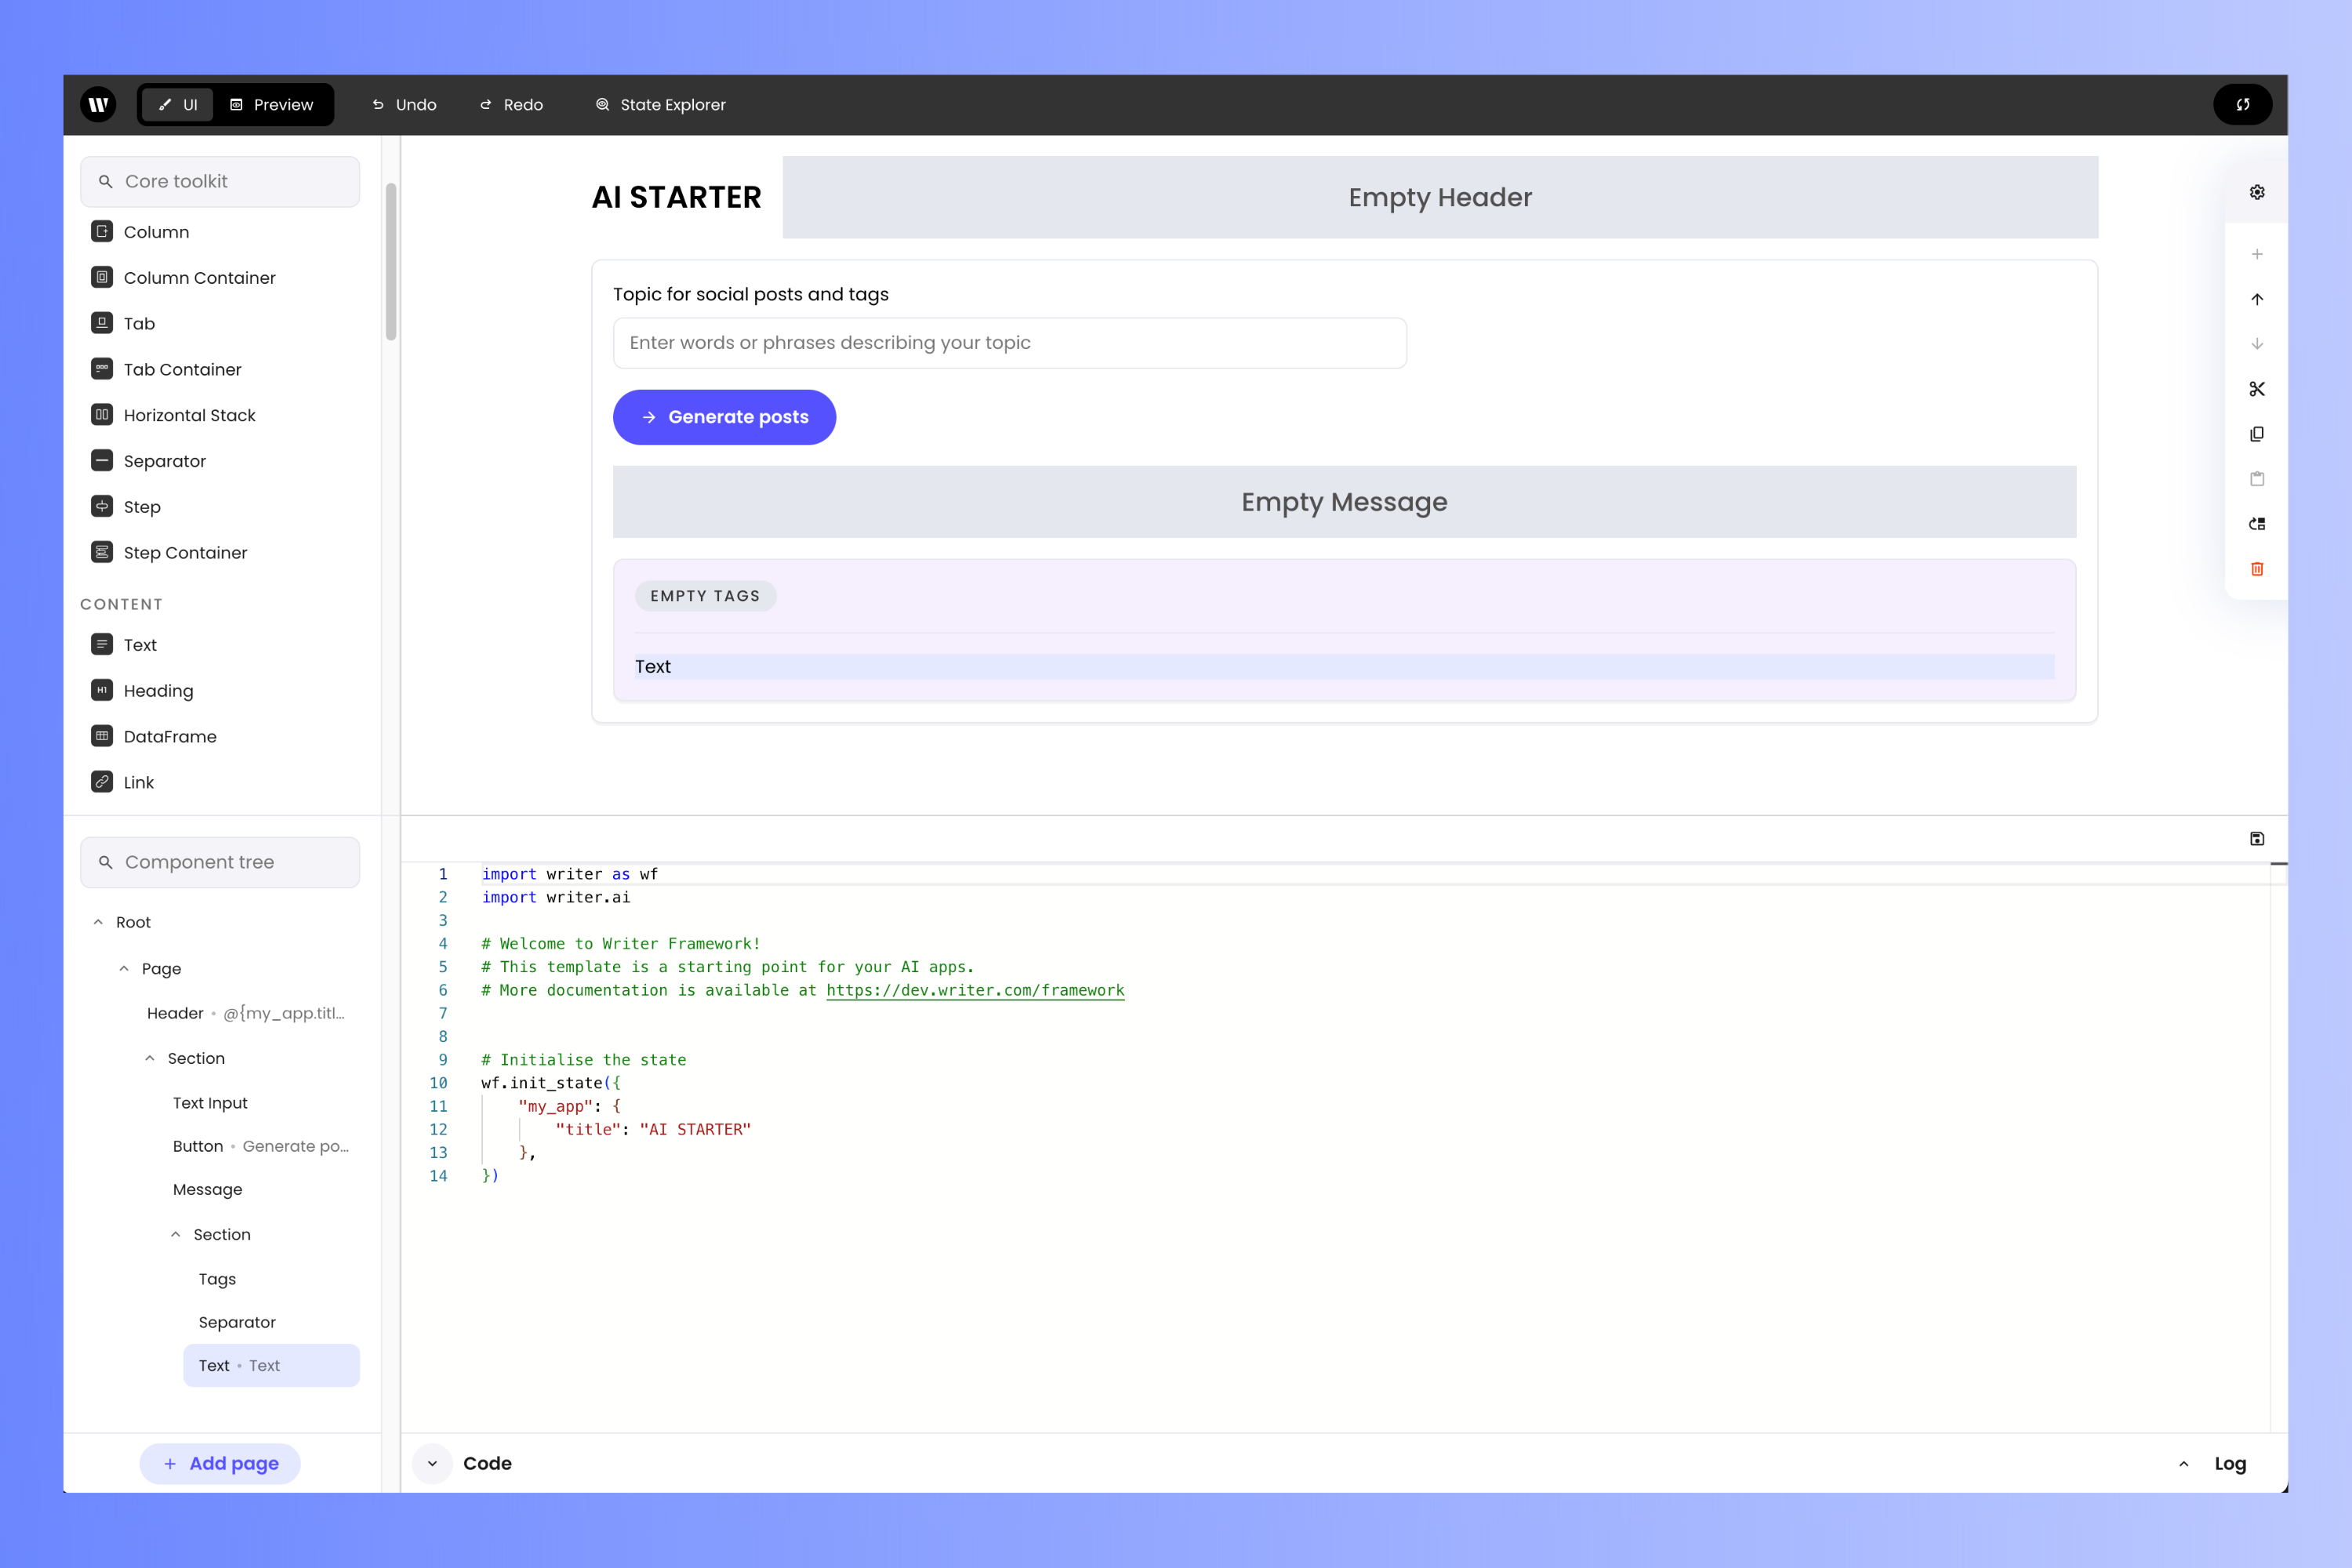
Task: Save code with the save icon
Action: point(2257,839)
